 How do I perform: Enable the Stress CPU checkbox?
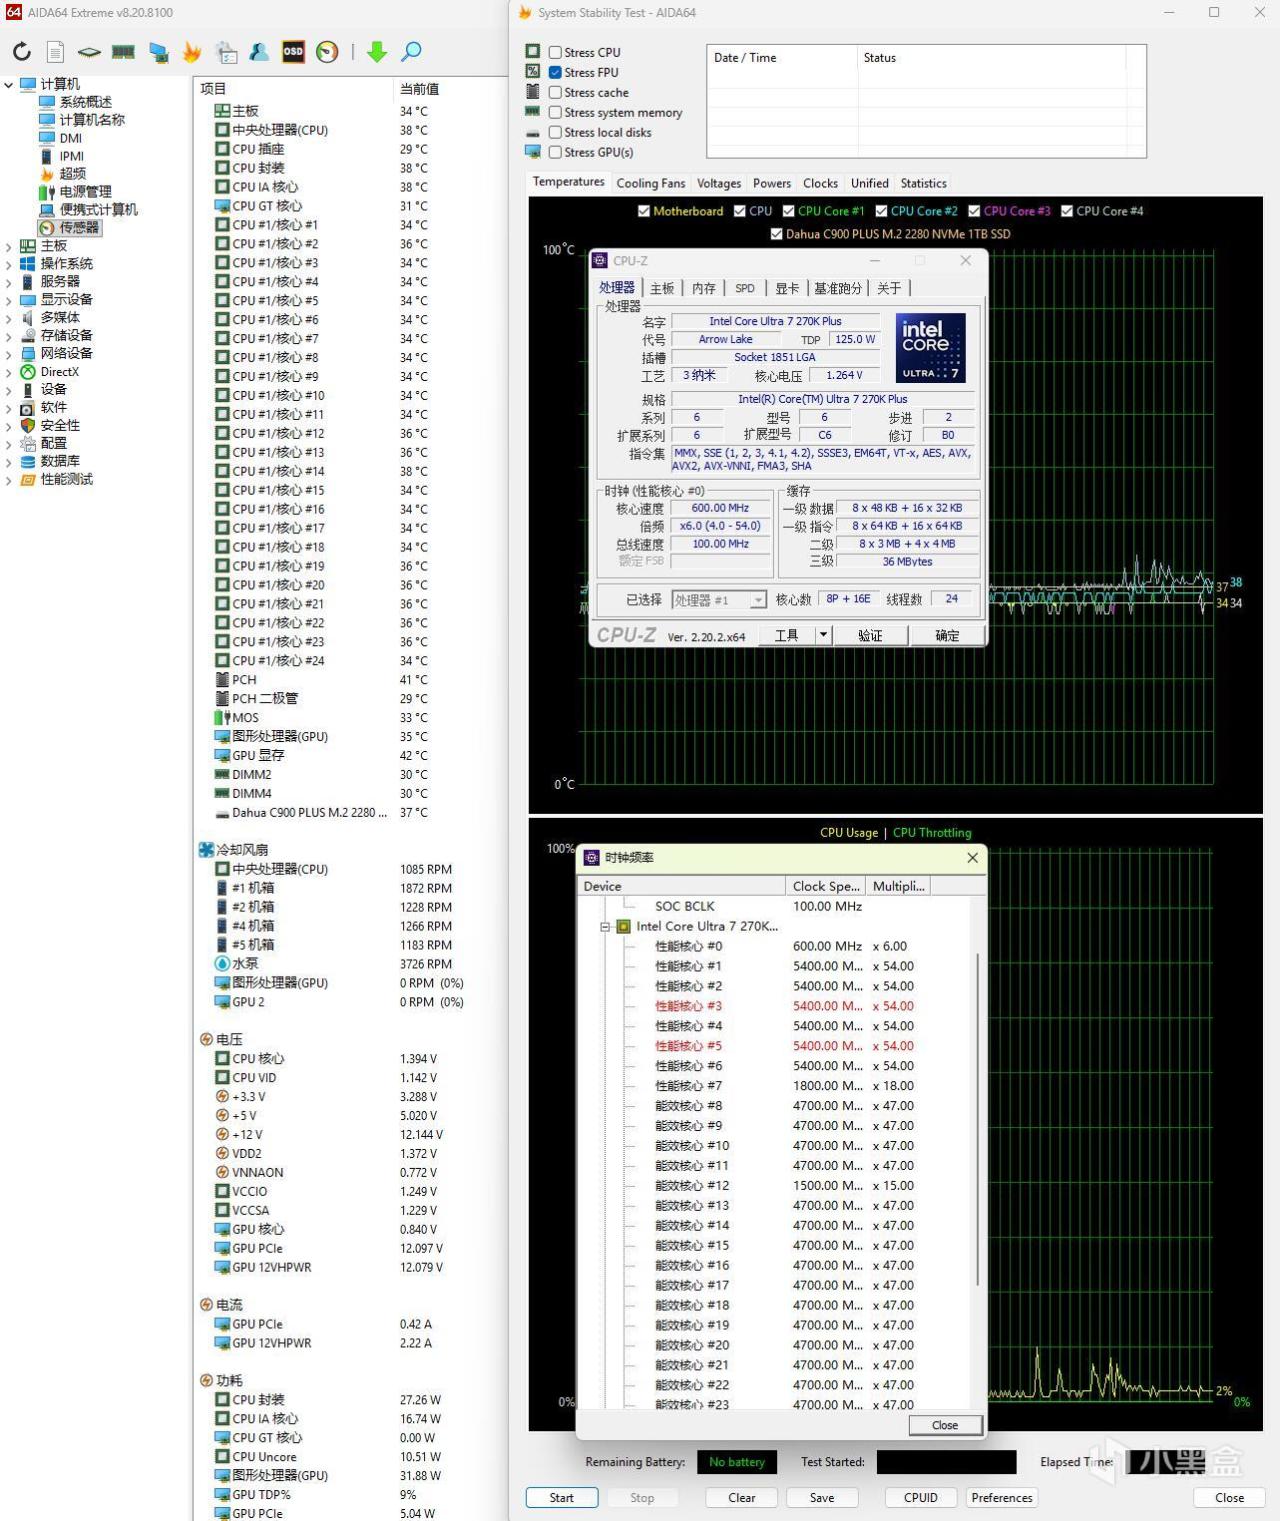pos(555,52)
